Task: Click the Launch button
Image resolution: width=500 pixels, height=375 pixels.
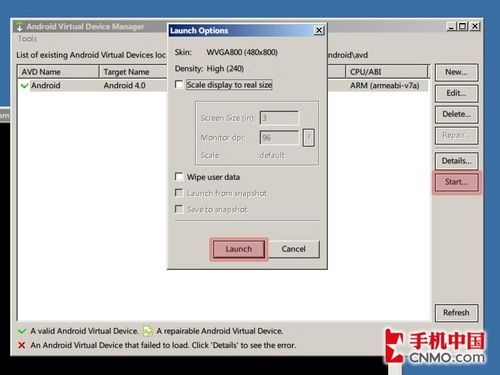Action: (239, 249)
